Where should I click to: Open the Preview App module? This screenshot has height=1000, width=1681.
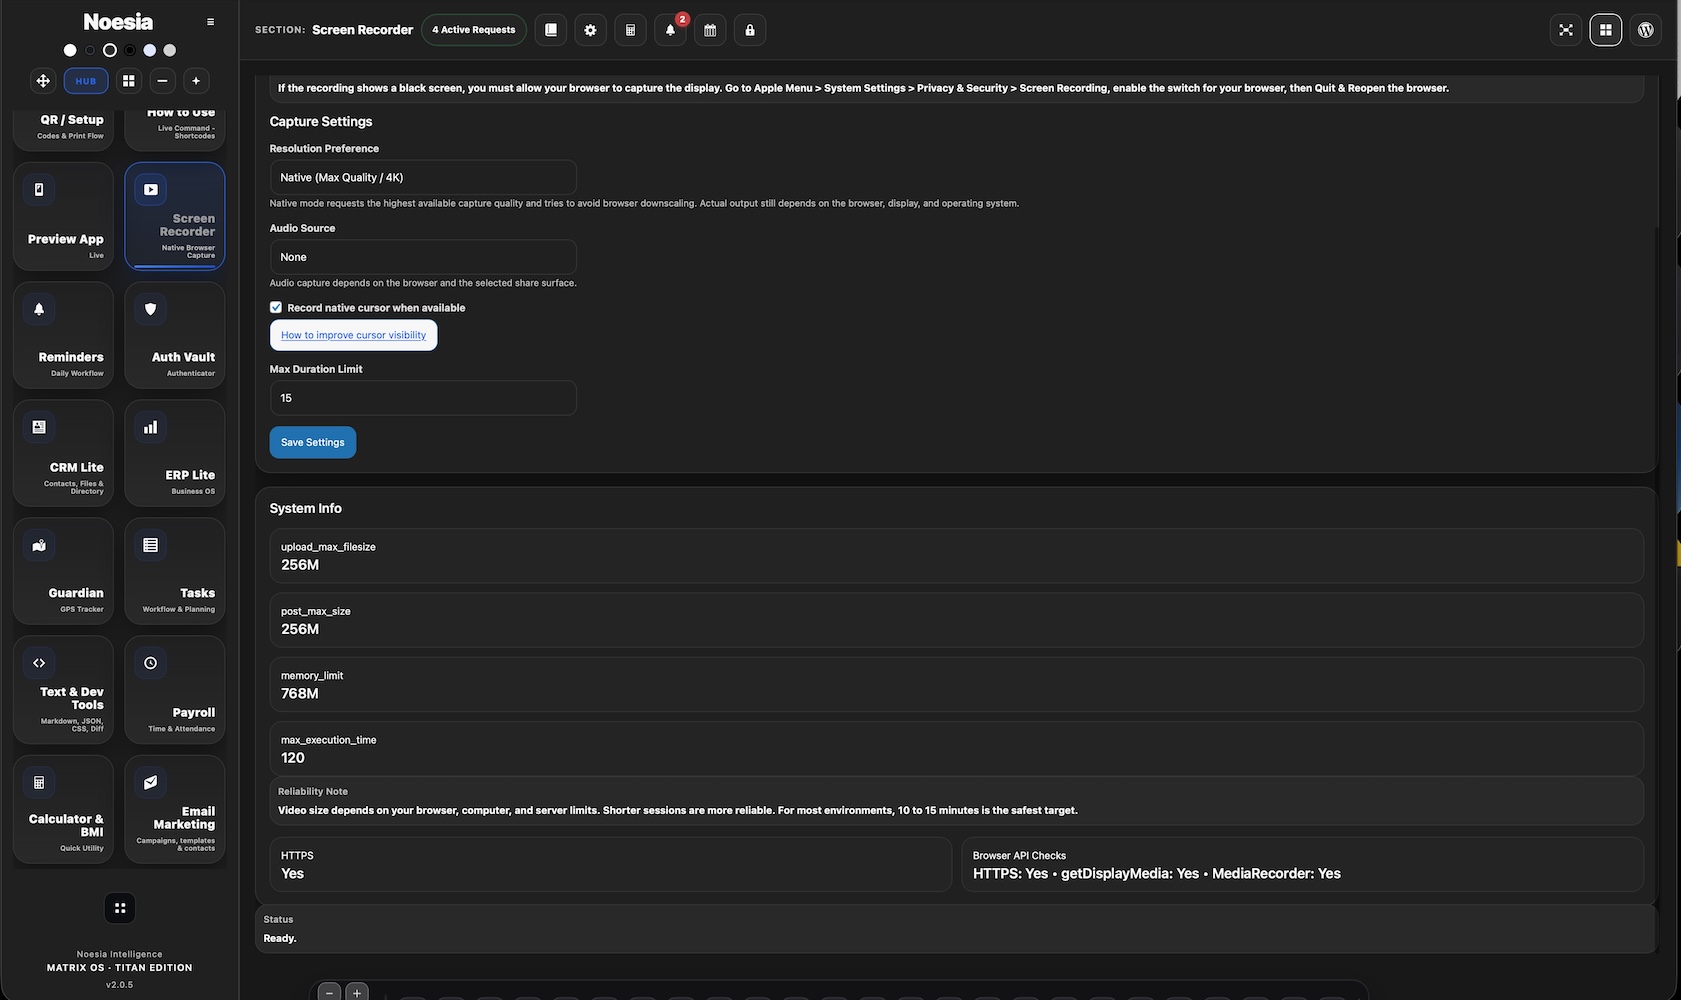click(x=63, y=216)
